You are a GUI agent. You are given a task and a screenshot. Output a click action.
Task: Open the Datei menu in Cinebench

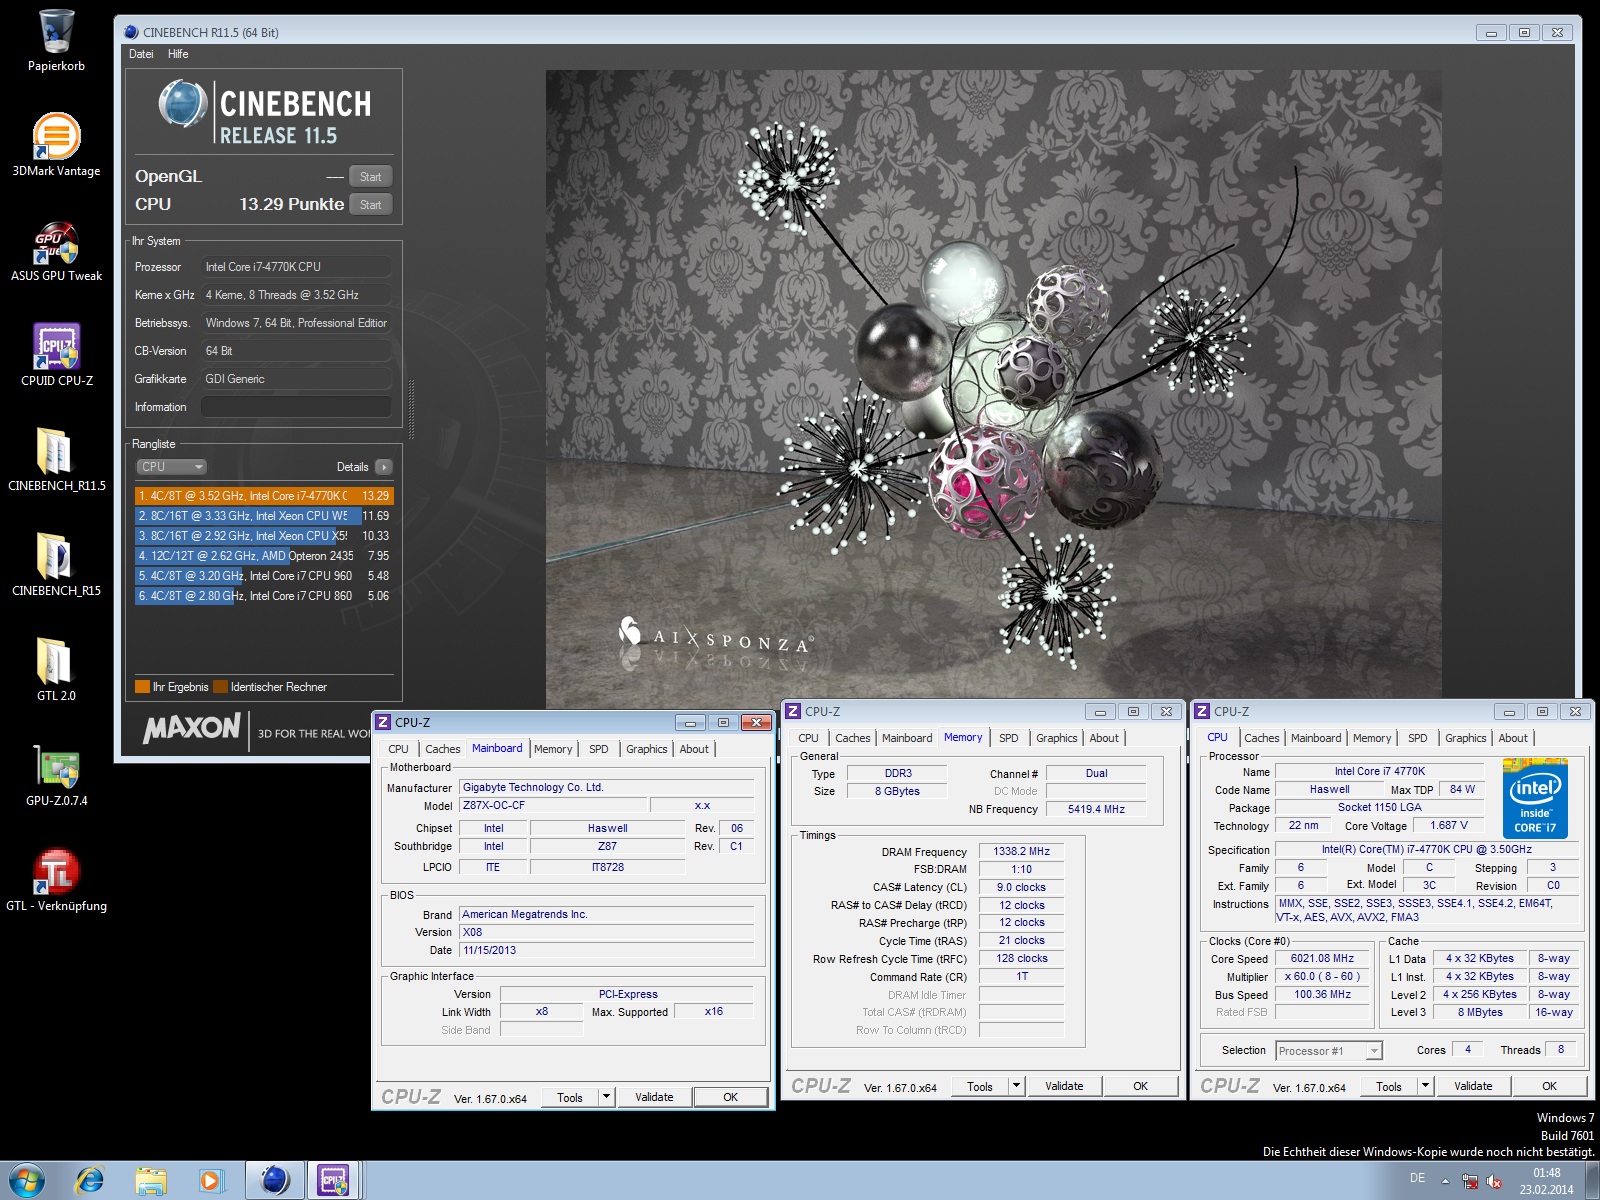(141, 54)
